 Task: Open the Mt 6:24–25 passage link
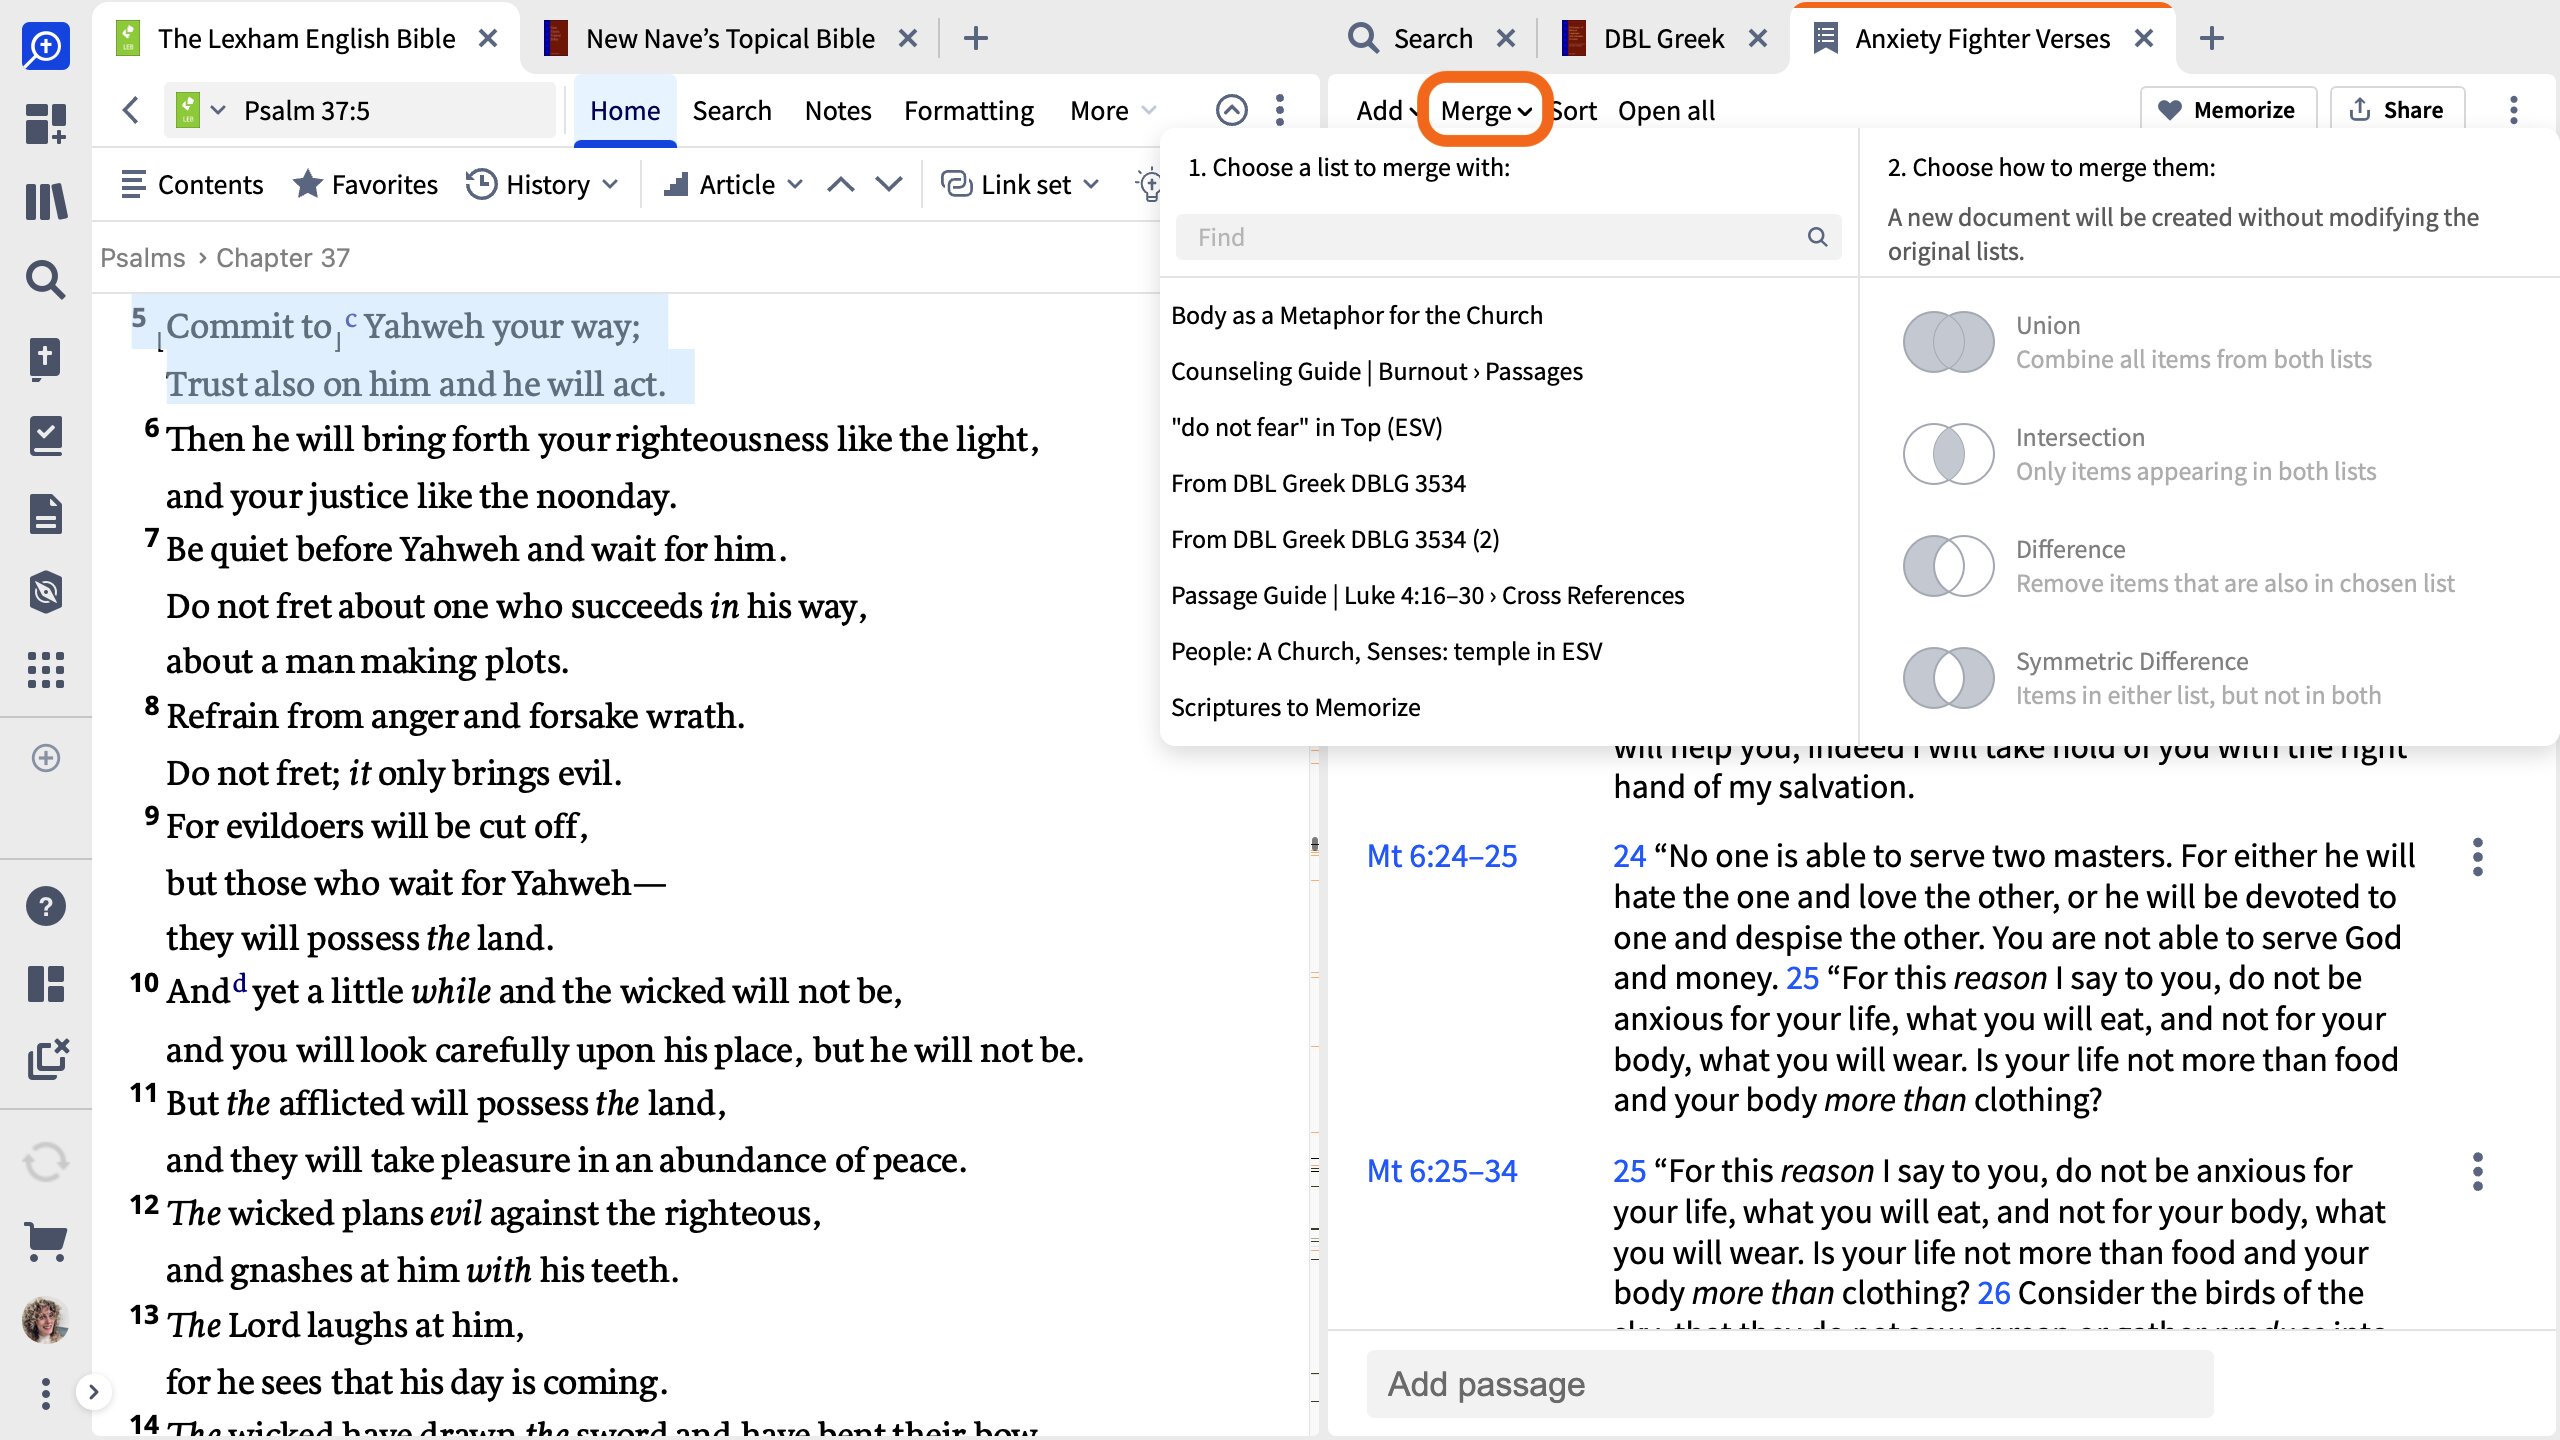1442,856
